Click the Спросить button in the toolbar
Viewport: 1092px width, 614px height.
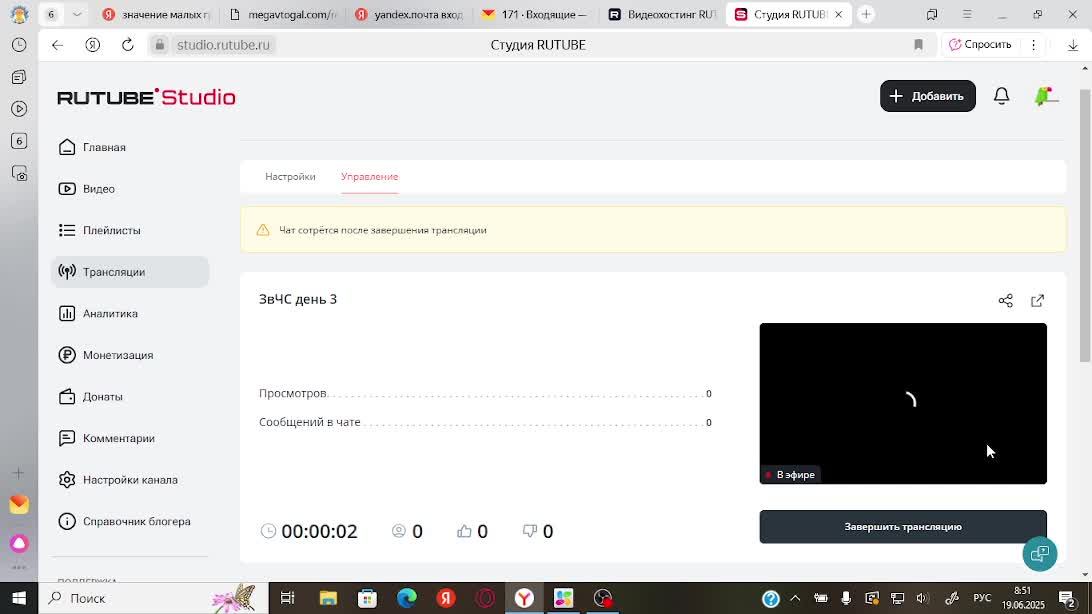point(980,45)
